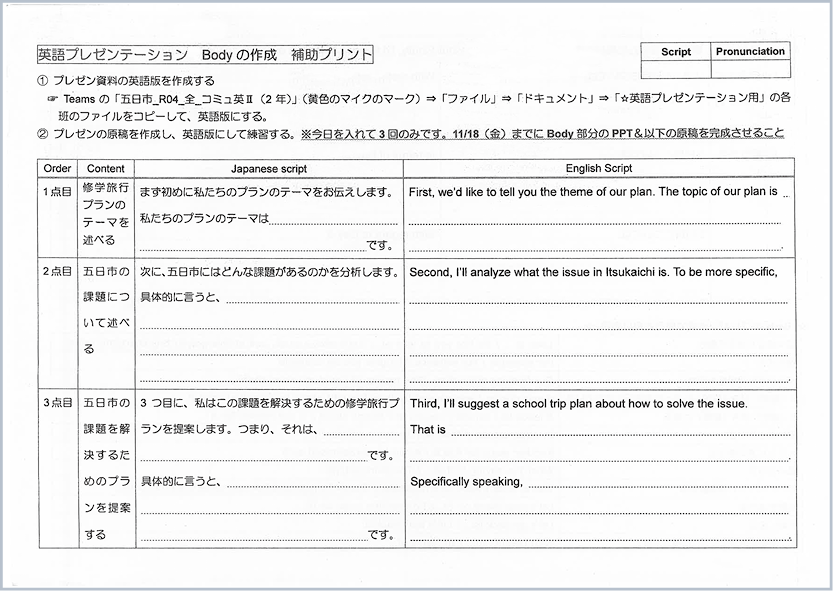Select the 'Pronunciation' header cell

[x=750, y=52]
